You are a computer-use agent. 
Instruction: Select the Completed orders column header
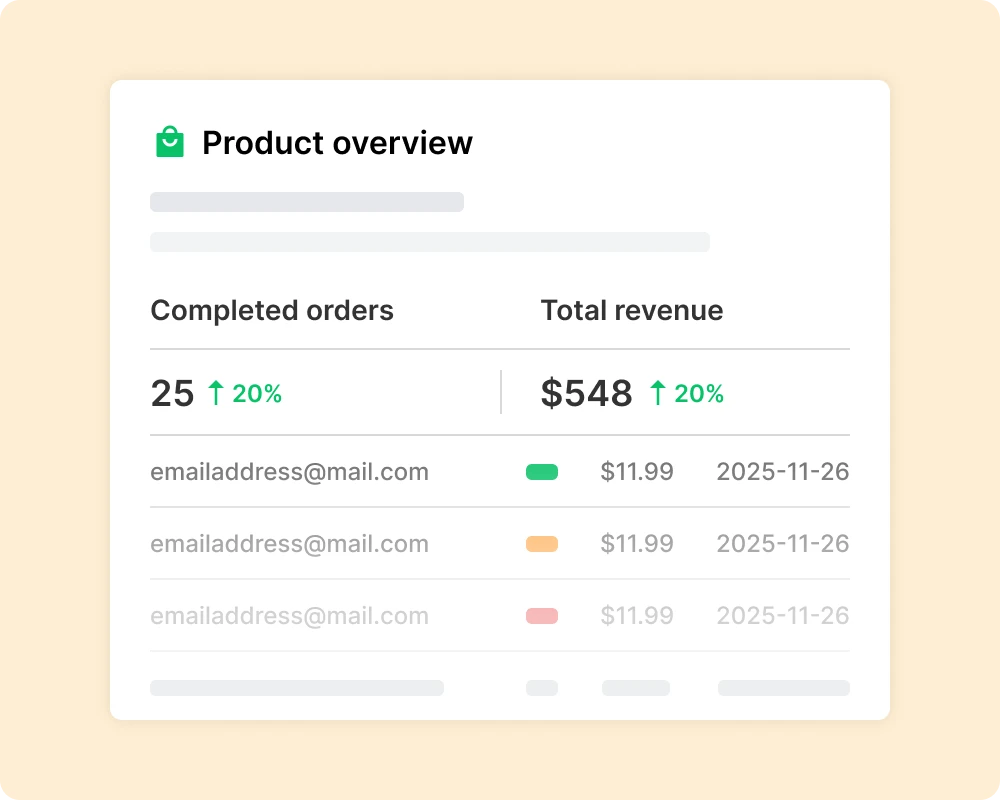pos(272,310)
